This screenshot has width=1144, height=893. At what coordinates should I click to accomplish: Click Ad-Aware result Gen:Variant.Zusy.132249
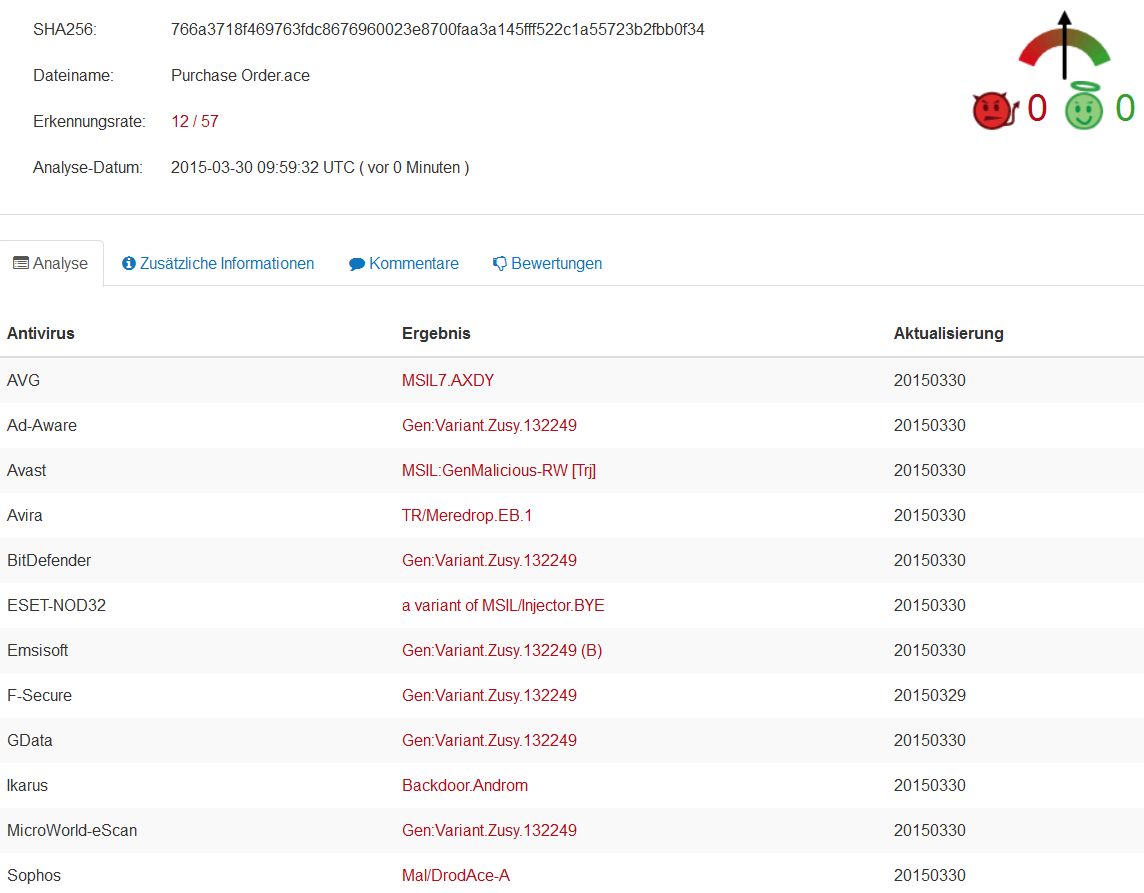490,425
